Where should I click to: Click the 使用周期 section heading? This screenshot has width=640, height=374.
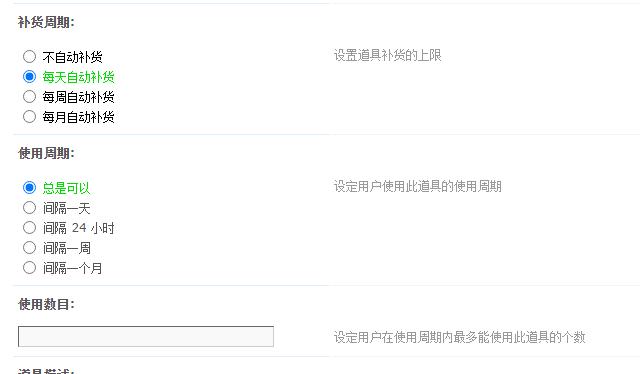pyautogui.click(x=46, y=153)
